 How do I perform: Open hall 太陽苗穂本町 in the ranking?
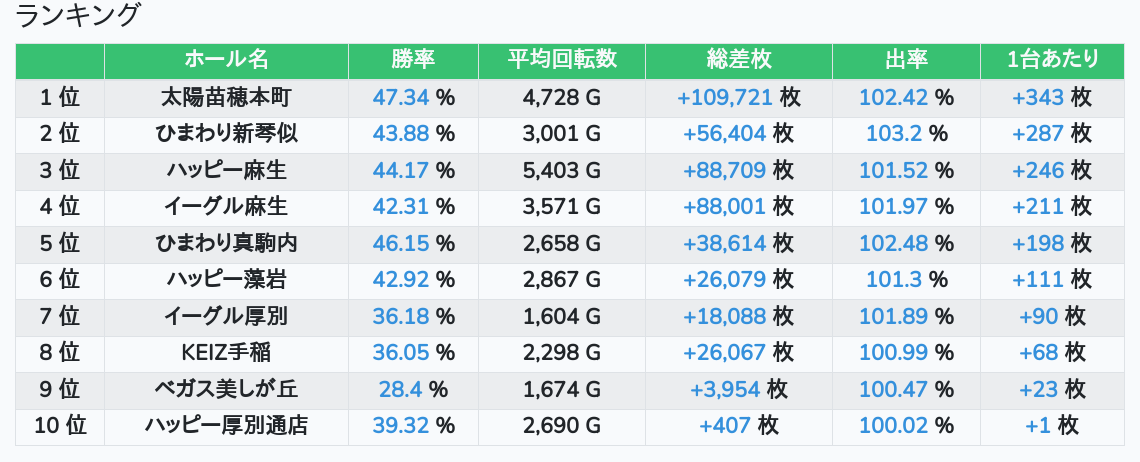click(x=226, y=98)
